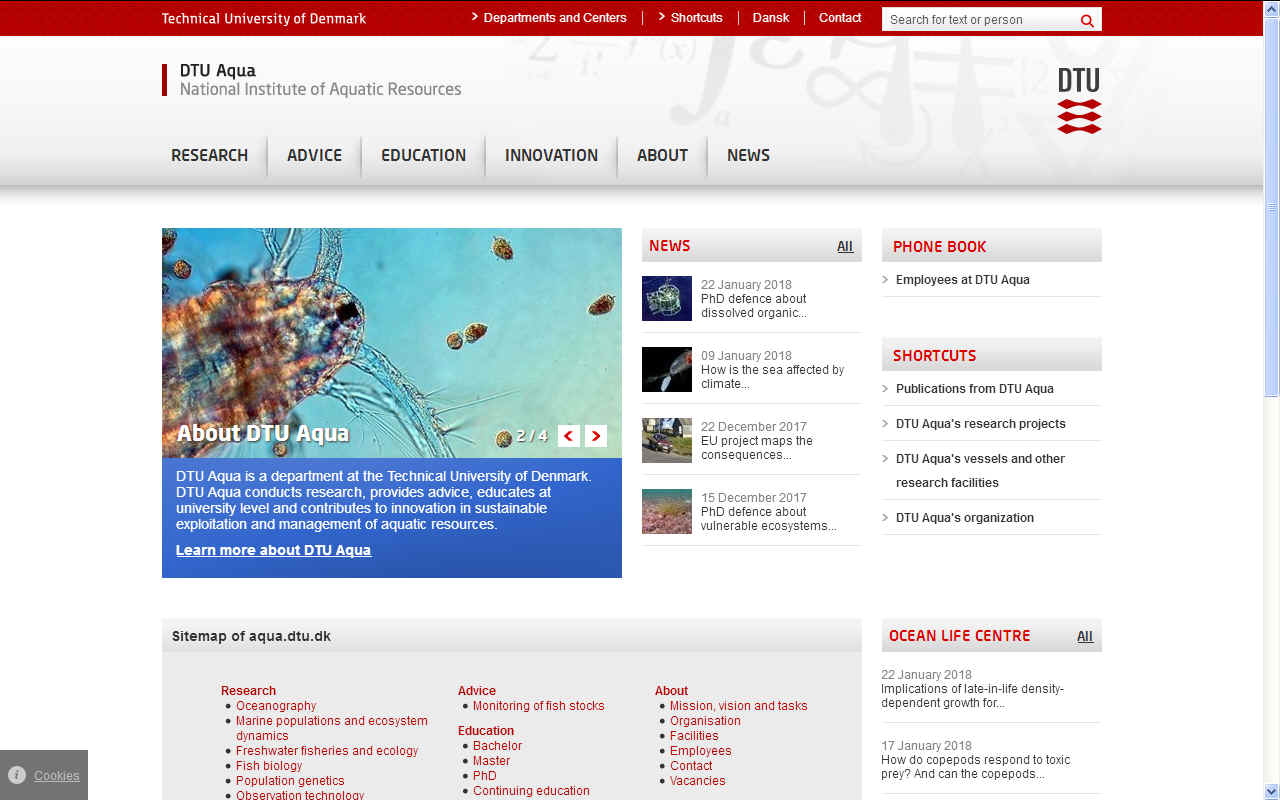Image resolution: width=1280 pixels, height=800 pixels.
Task: Open the NEWS menu
Action: point(748,155)
